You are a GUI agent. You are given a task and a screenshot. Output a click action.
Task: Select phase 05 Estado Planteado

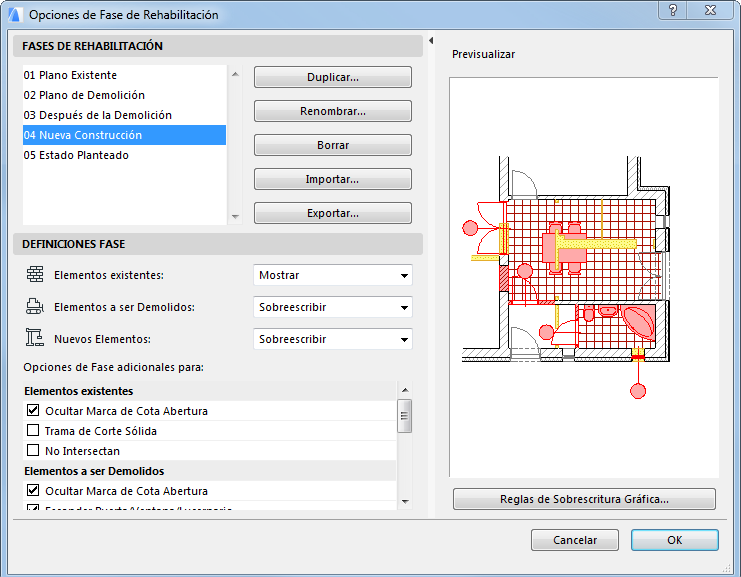click(x=124, y=155)
